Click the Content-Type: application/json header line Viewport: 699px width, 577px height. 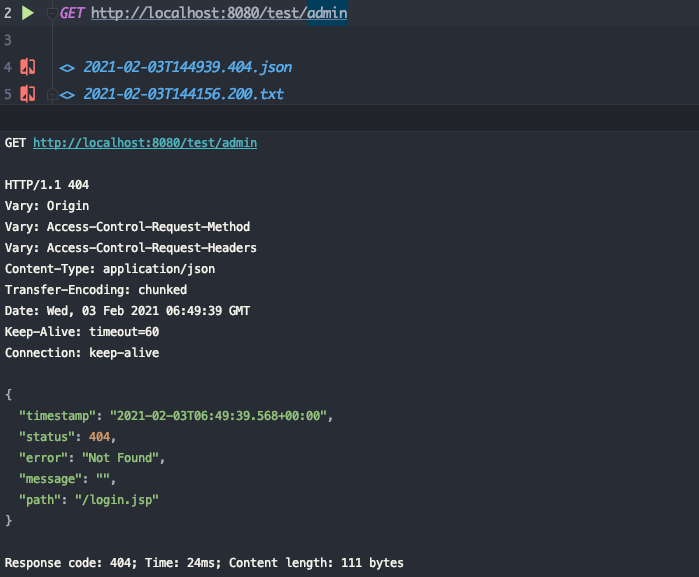[x=110, y=269]
